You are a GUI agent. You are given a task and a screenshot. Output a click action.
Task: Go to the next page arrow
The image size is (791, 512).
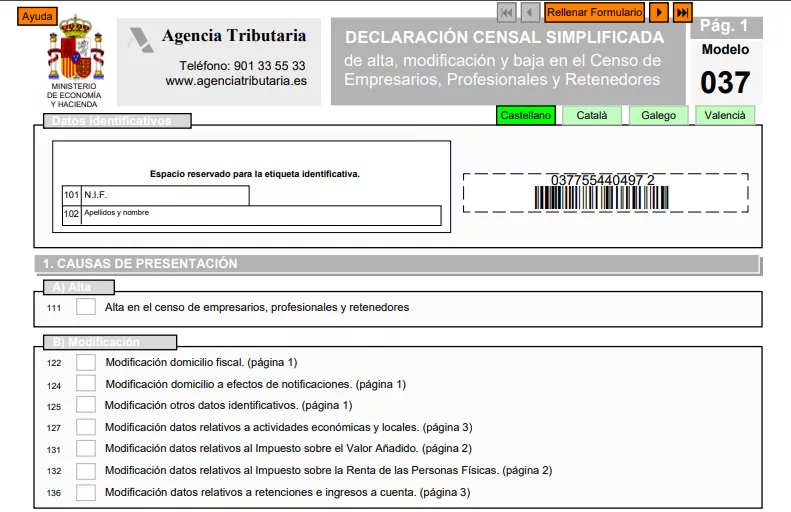(x=659, y=12)
